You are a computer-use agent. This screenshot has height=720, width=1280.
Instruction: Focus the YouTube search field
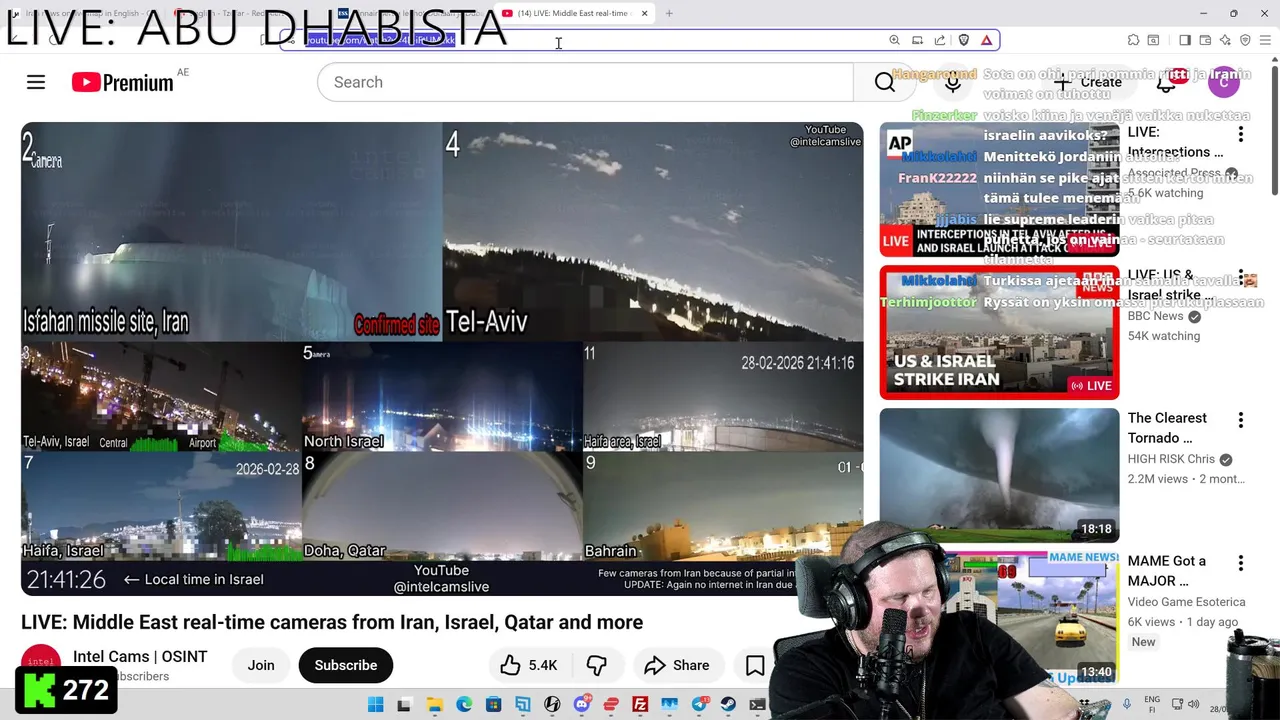click(586, 82)
